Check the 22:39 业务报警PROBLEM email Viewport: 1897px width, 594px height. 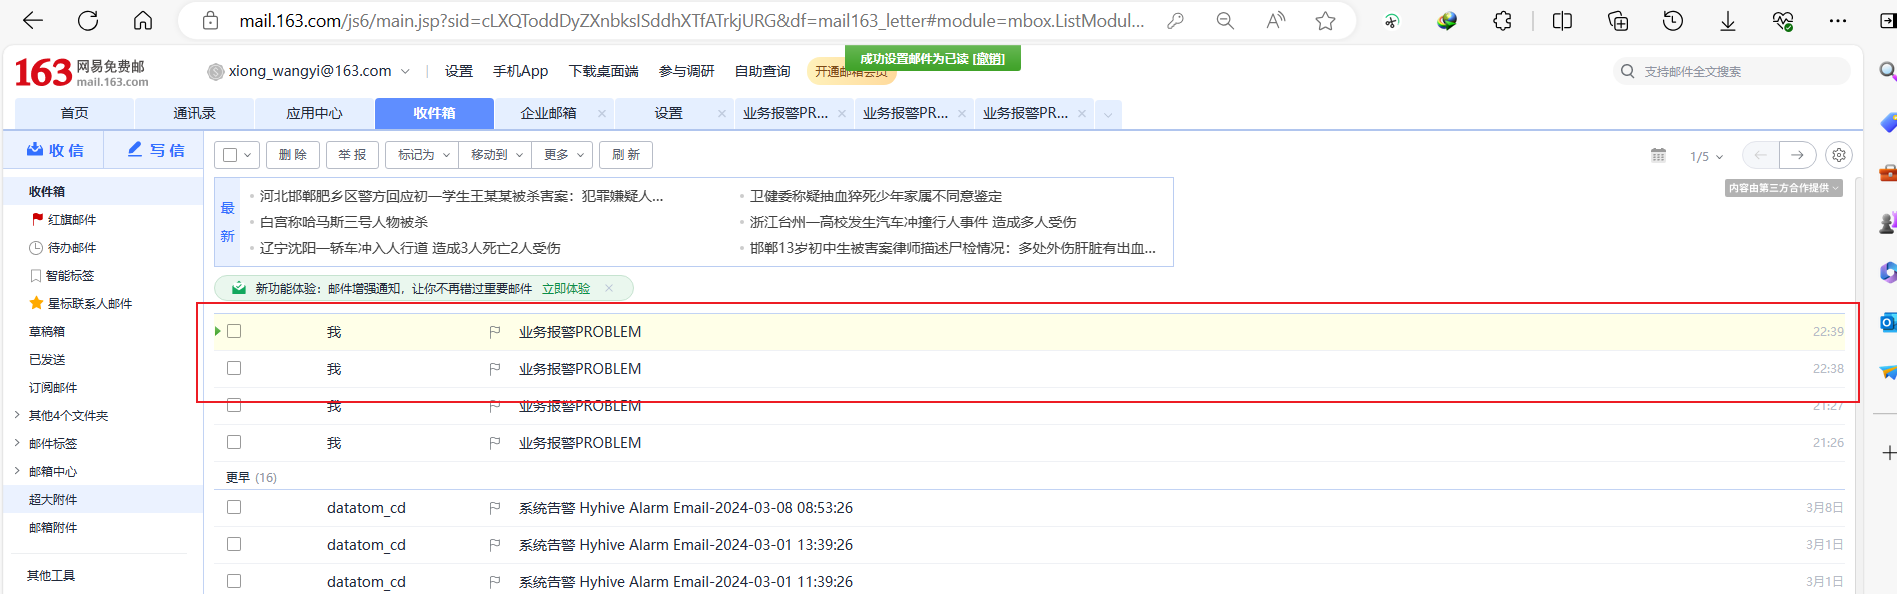pyautogui.click(x=234, y=331)
